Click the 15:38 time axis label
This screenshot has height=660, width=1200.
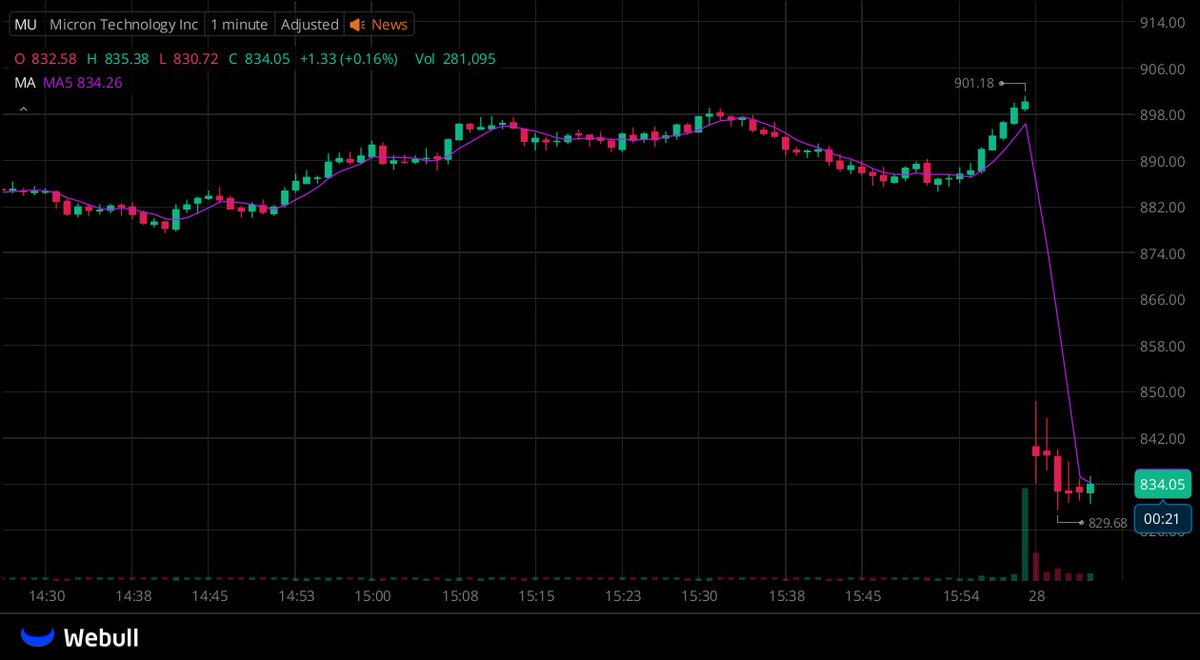coord(786,596)
